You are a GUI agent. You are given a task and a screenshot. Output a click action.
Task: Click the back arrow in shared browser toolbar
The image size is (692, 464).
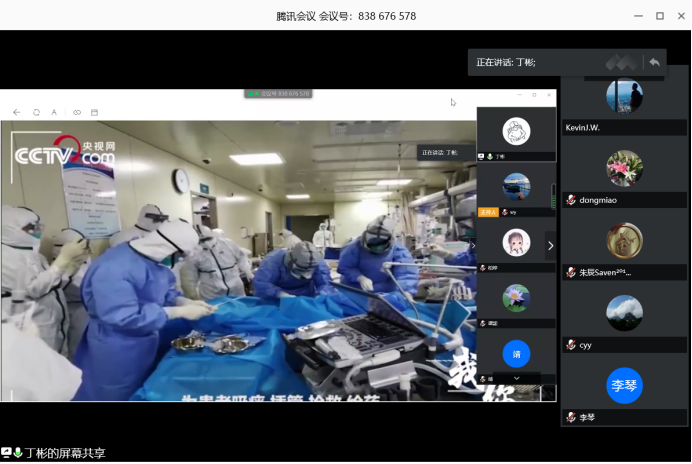pyautogui.click(x=17, y=112)
